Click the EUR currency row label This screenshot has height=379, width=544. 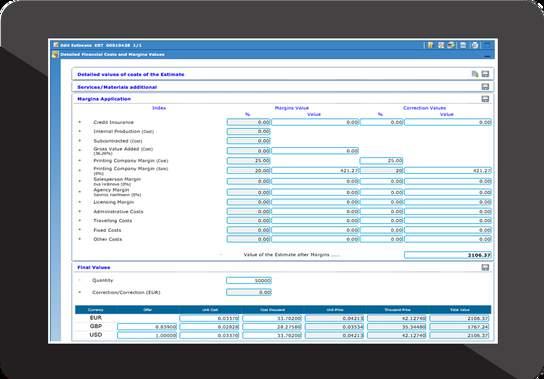[96, 318]
